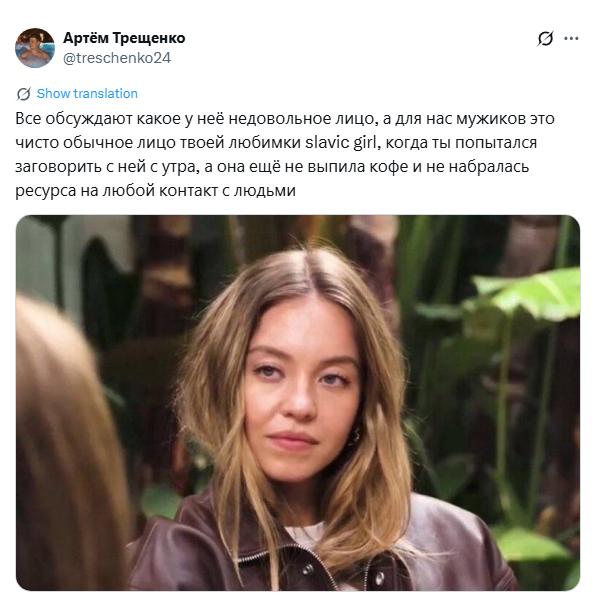This screenshot has height=609, width=597.
Task: Open the attached photo of the woman
Action: pos(298,402)
